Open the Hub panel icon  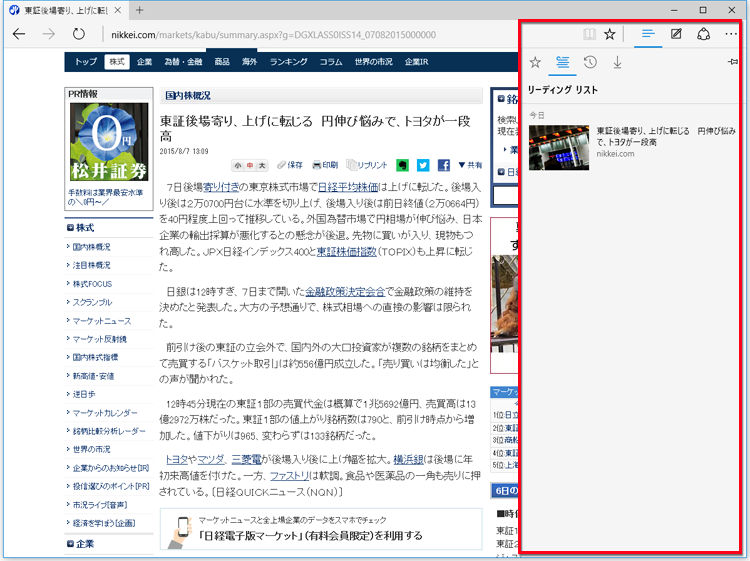648,34
